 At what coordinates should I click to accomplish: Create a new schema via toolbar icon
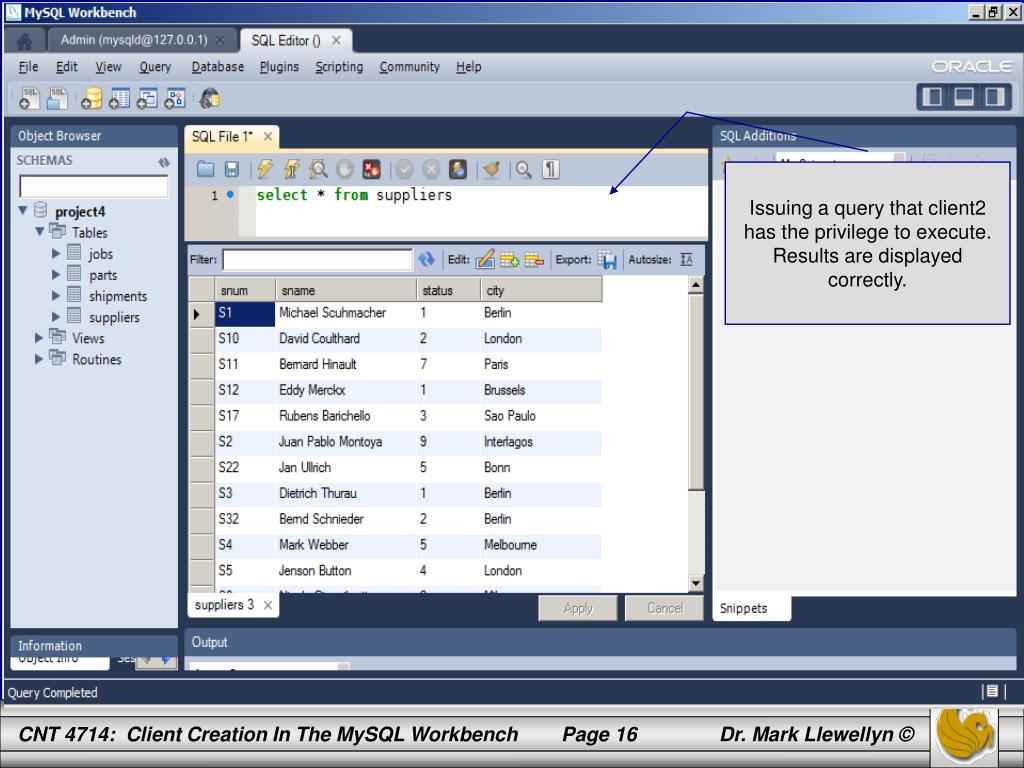[91, 99]
